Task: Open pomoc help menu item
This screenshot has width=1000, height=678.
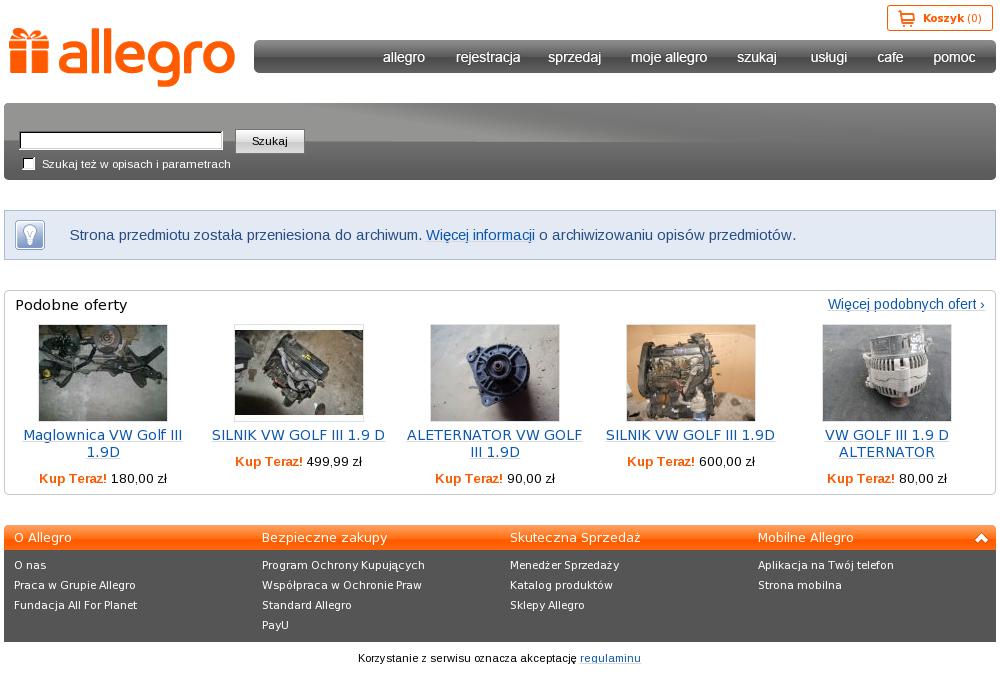Action: [x=954, y=57]
